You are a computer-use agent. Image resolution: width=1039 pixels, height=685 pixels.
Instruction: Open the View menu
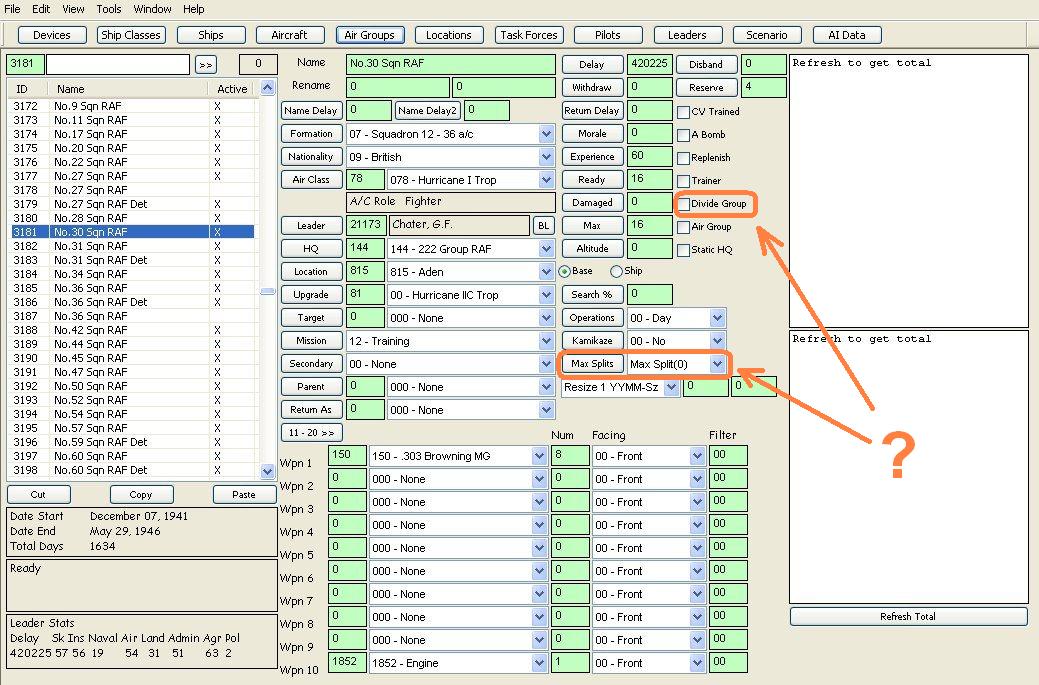(x=73, y=9)
